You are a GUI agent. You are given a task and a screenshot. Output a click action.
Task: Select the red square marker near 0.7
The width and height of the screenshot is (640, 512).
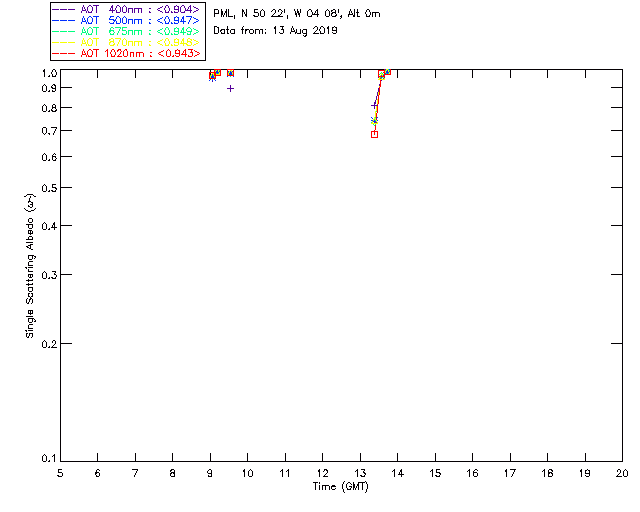click(x=374, y=134)
